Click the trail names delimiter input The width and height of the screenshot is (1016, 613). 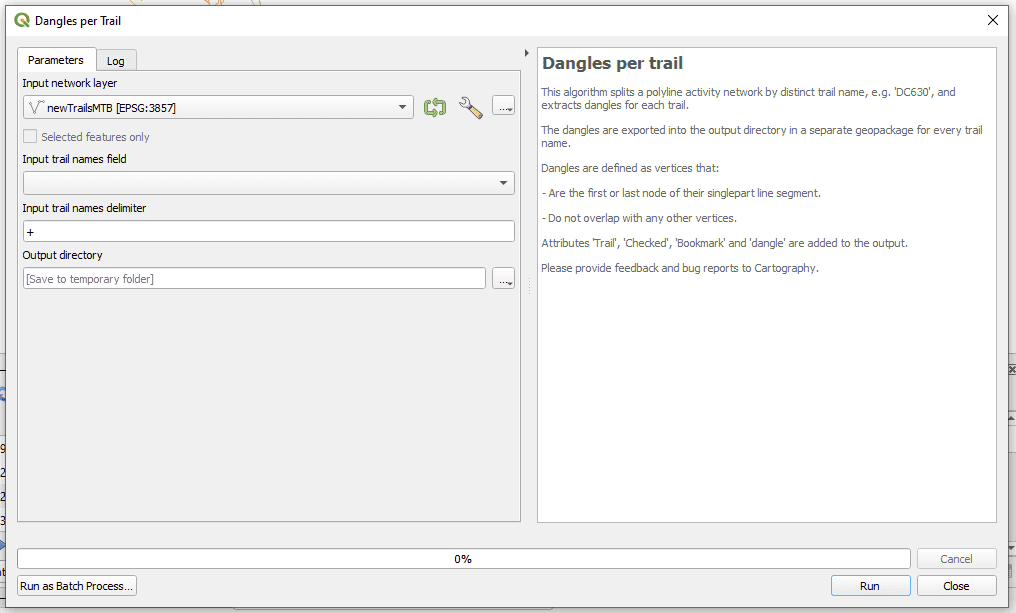(x=269, y=231)
